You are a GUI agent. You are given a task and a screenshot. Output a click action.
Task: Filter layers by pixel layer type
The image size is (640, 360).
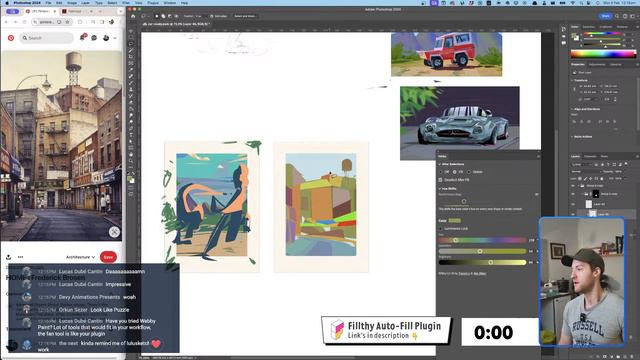click(596, 164)
